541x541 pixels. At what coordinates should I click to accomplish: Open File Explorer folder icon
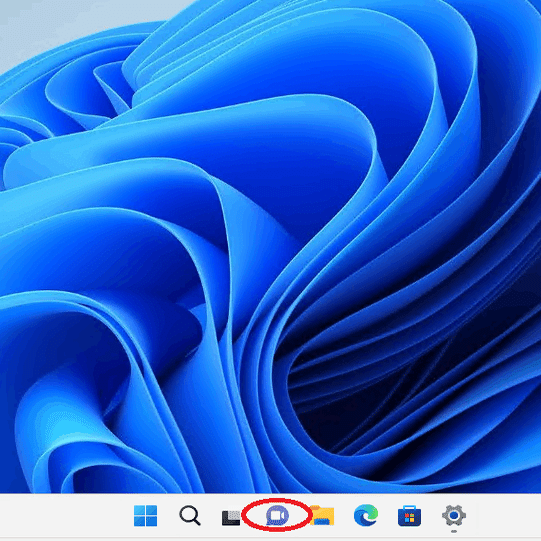[322, 515]
